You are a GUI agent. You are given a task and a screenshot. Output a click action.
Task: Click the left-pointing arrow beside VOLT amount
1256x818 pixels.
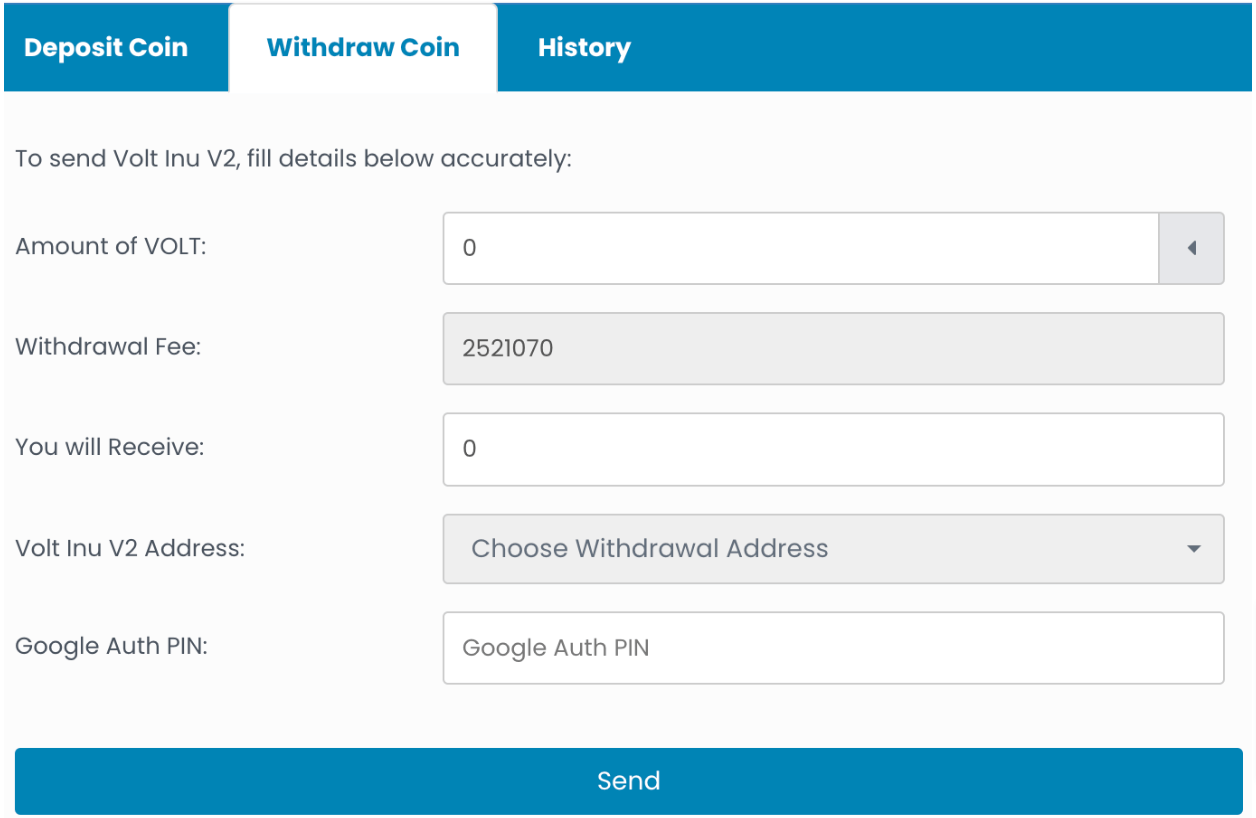tap(1191, 248)
